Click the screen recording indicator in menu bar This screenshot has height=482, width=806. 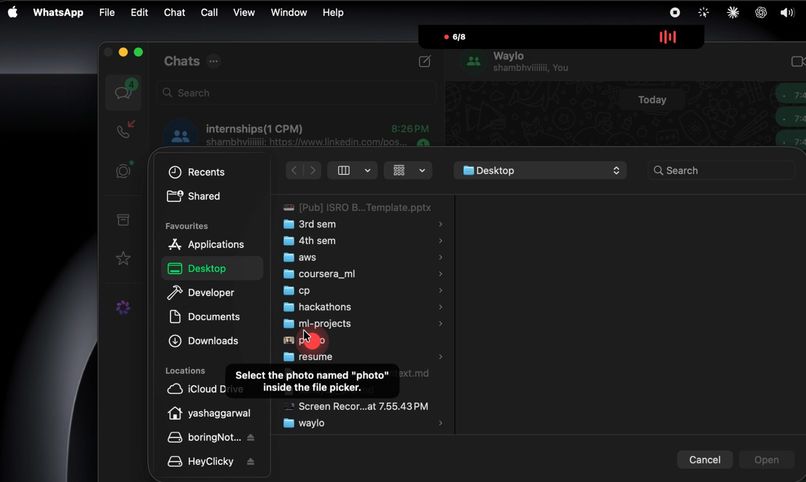tap(675, 12)
